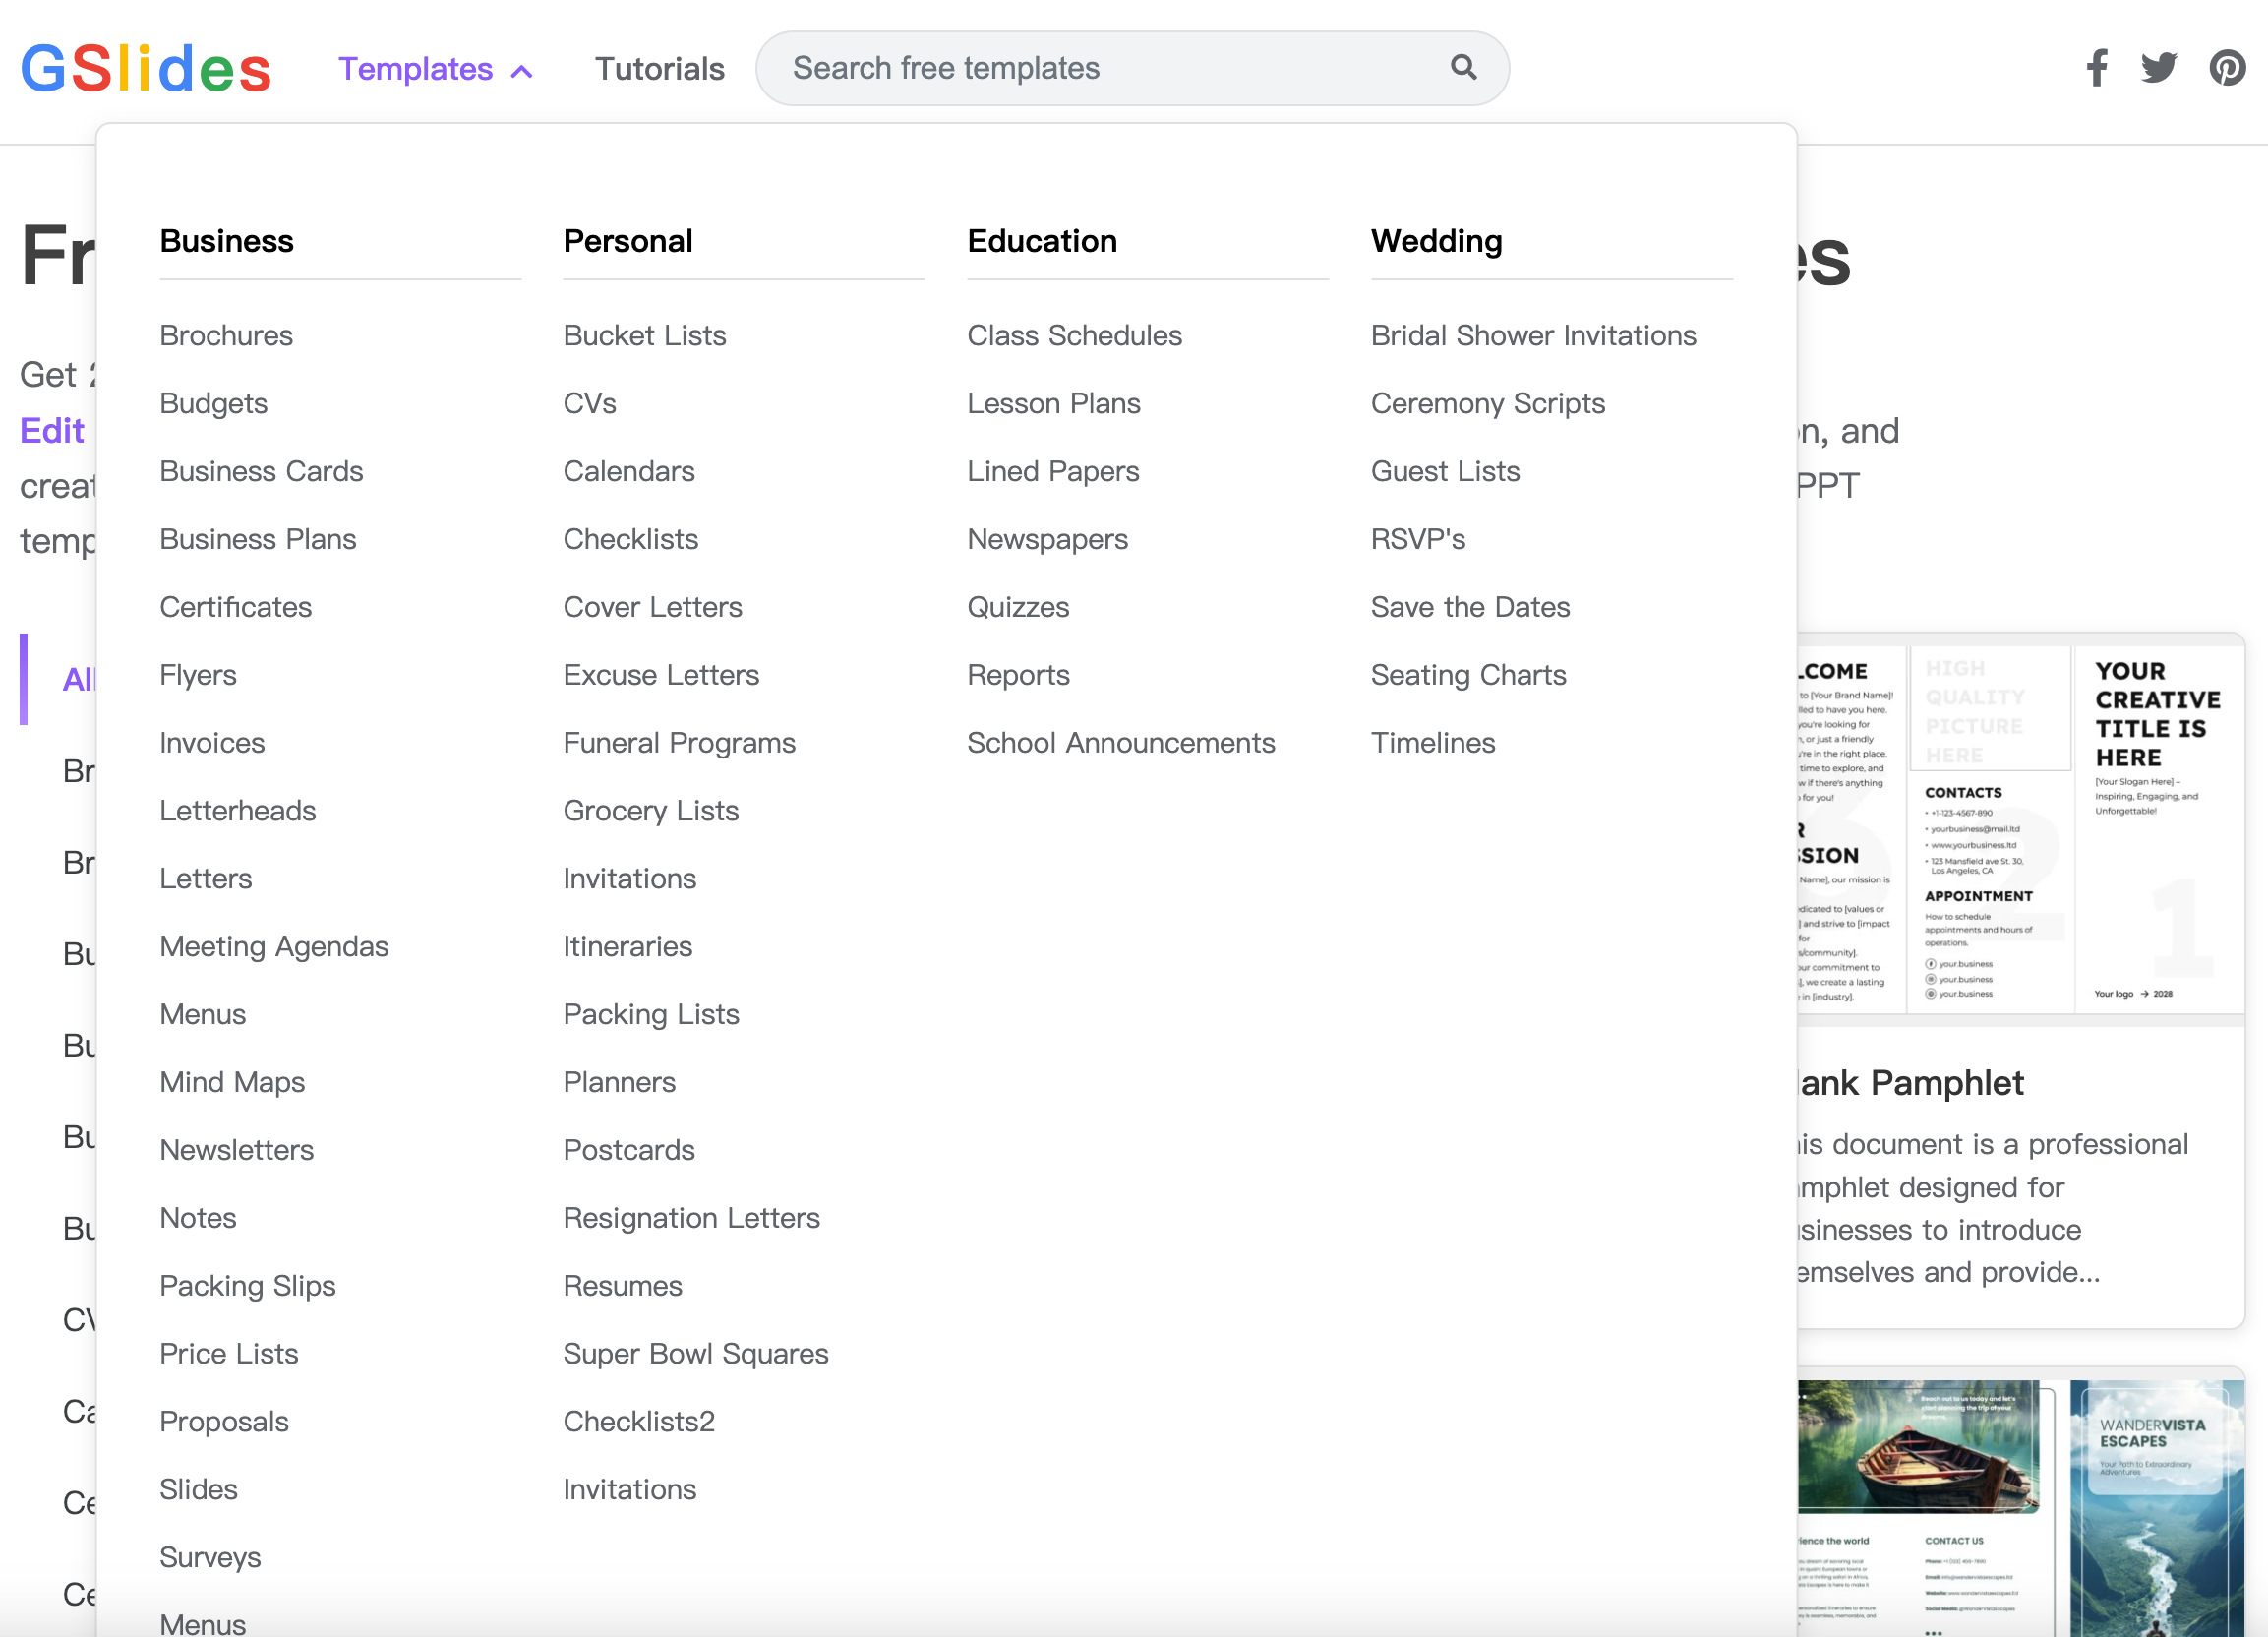2268x1637 pixels.
Task: Select Lesson Plans under Education
Action: point(1053,403)
